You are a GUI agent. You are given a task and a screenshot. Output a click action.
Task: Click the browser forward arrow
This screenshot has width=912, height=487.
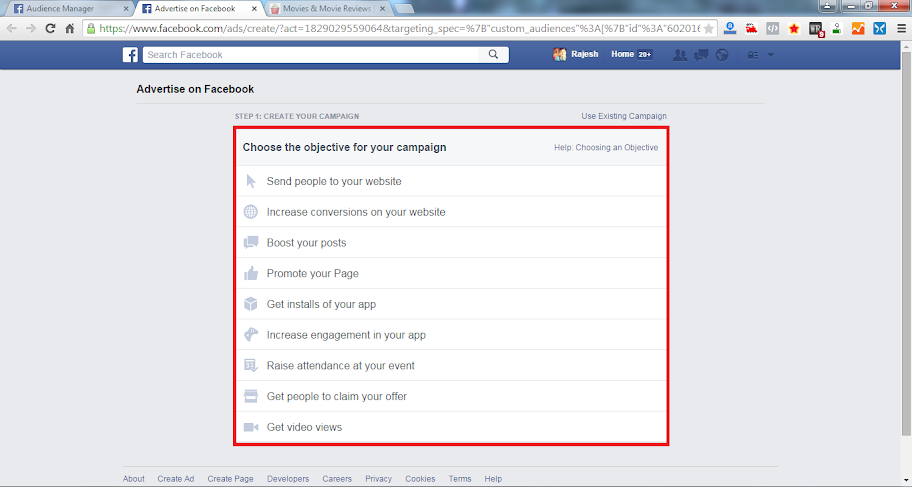click(x=31, y=28)
